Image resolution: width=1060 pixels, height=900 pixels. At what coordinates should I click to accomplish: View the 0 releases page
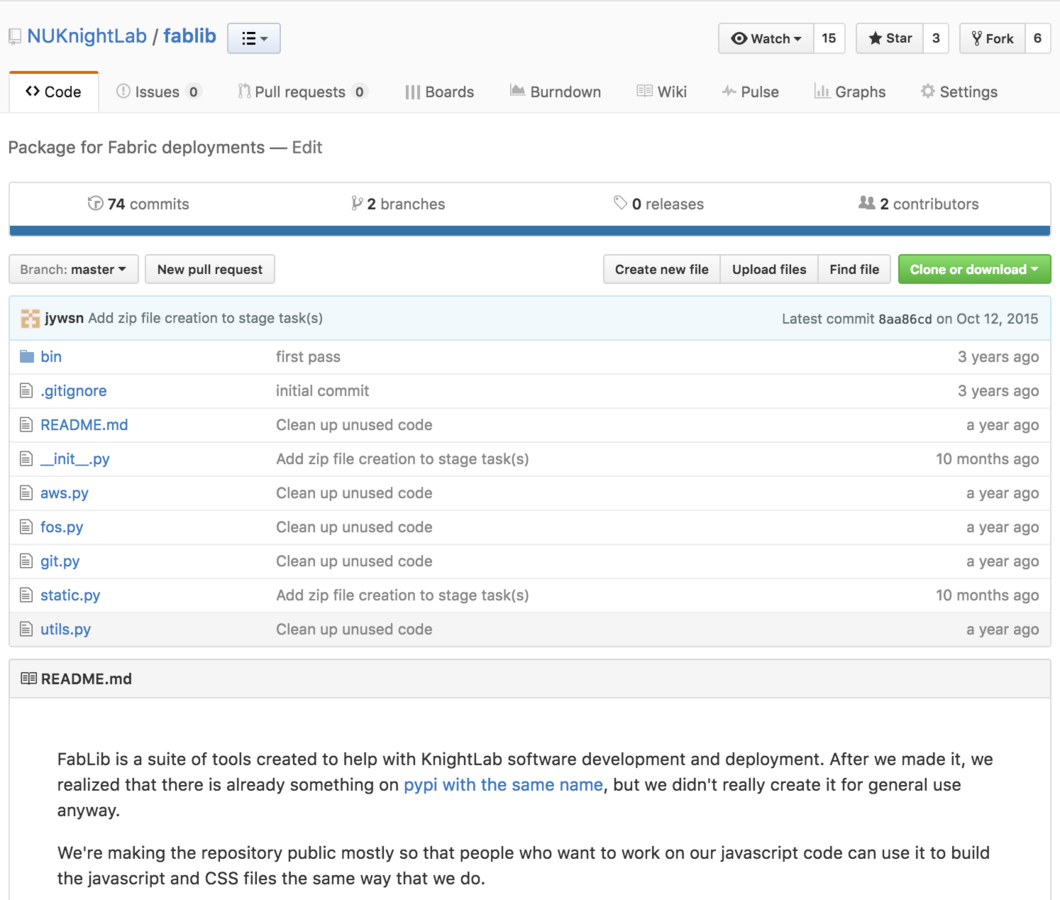[x=658, y=204]
